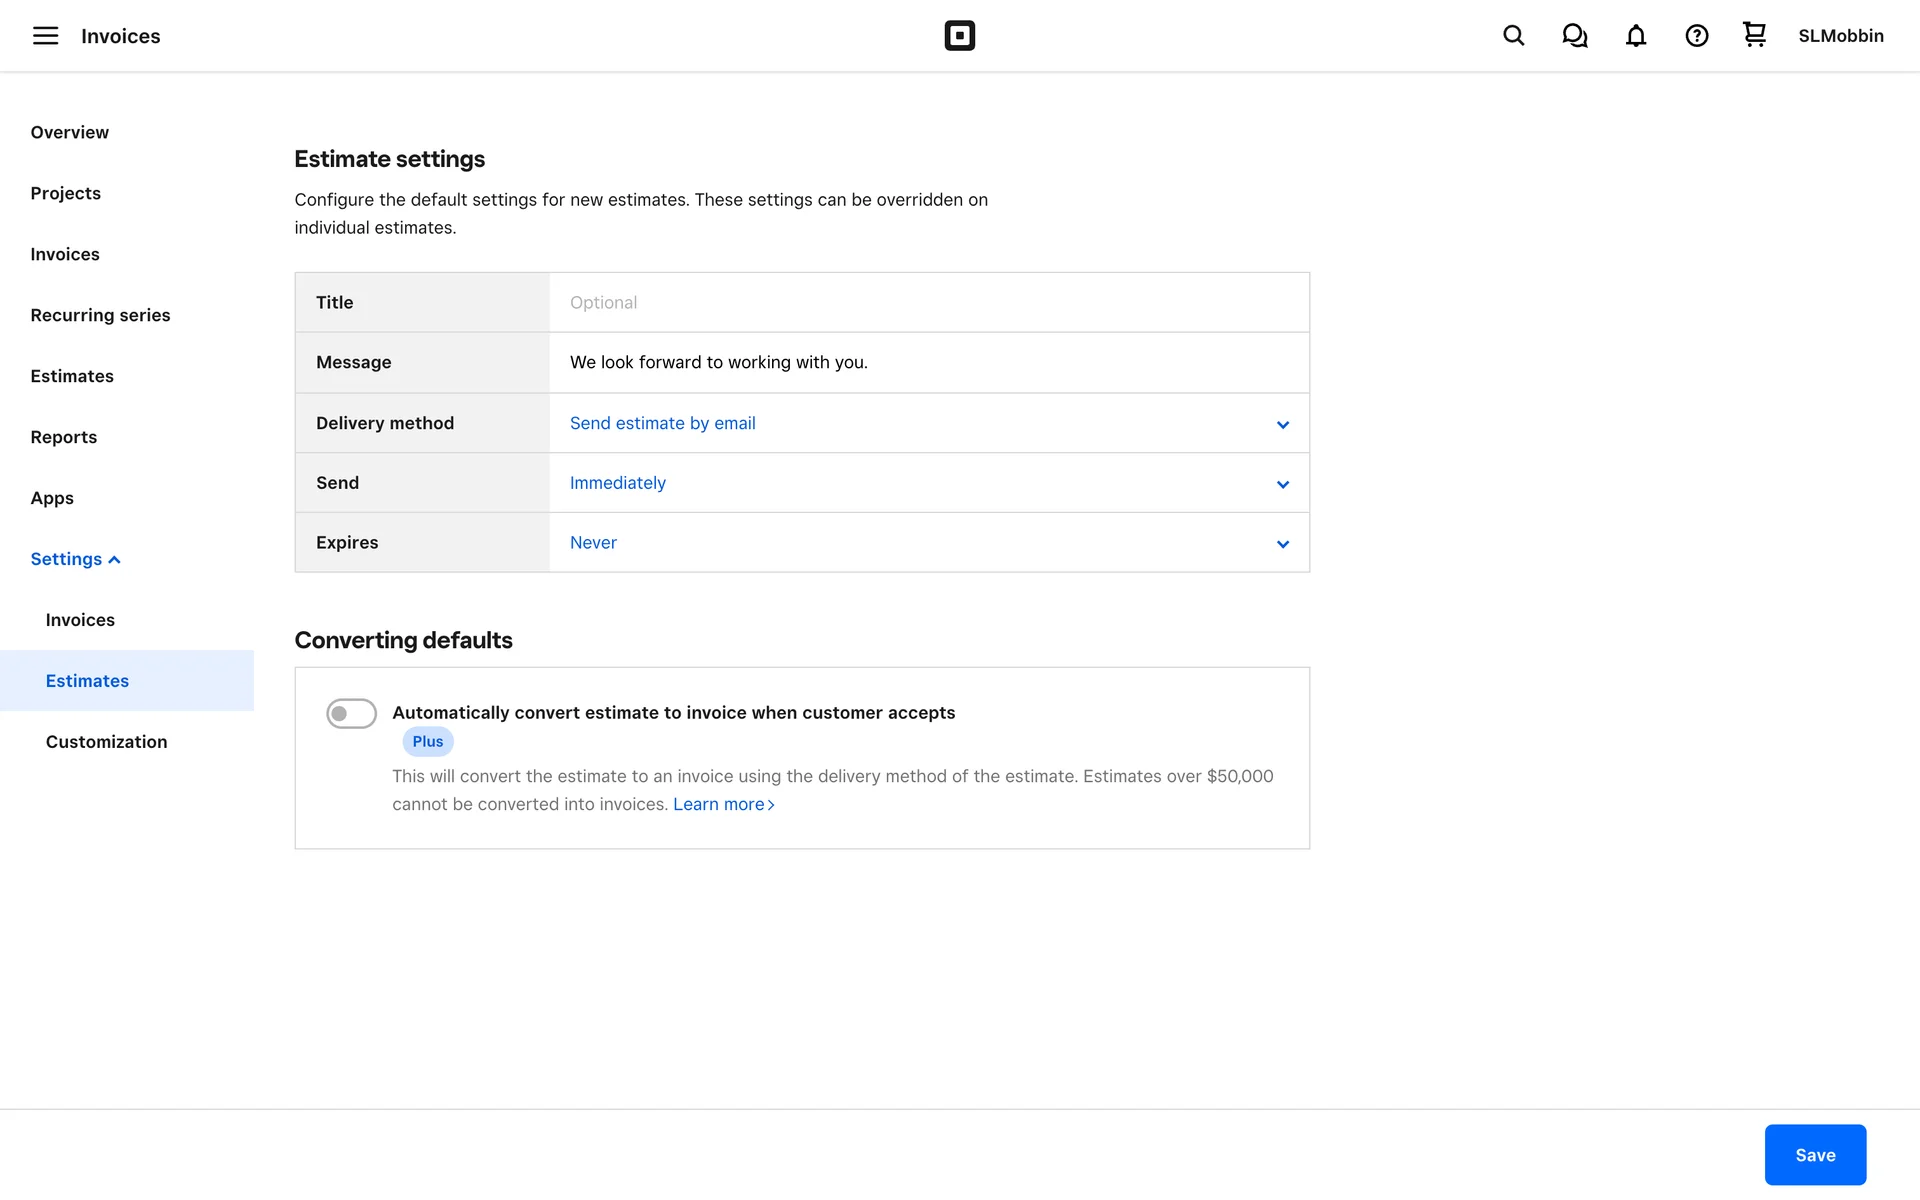Click the optional Title input field

[928, 302]
